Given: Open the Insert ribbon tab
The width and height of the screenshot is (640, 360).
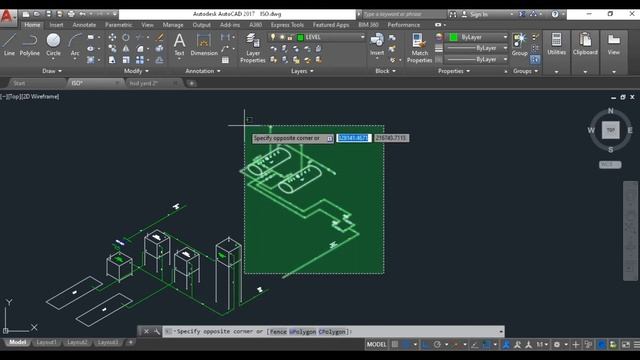Looking at the screenshot, I should pos(56,25).
